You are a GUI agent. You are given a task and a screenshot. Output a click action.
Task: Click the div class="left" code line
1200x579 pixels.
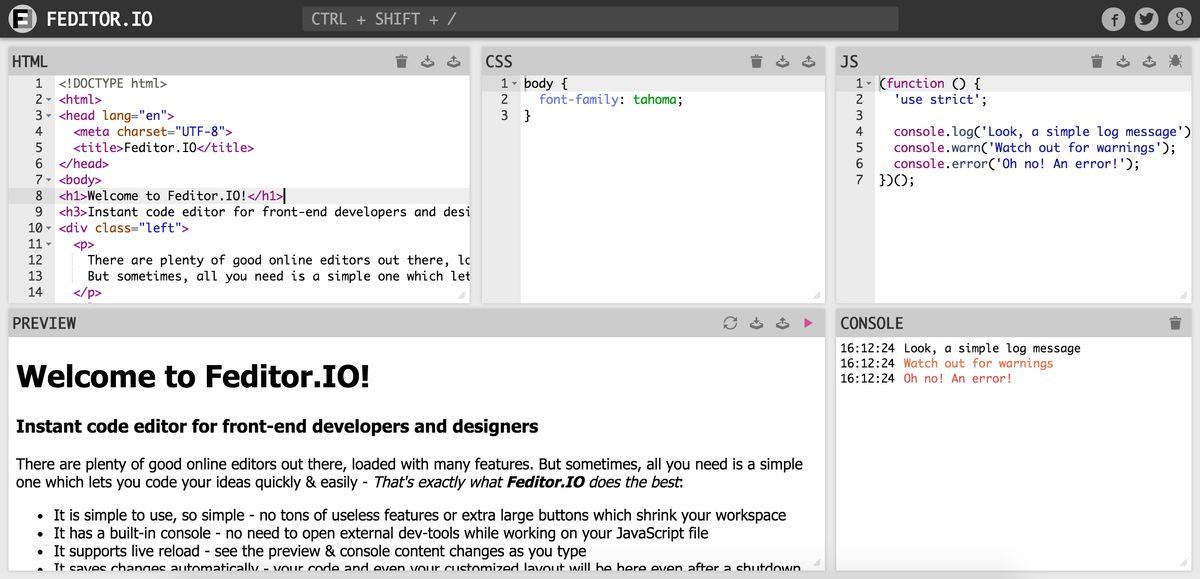(124, 228)
